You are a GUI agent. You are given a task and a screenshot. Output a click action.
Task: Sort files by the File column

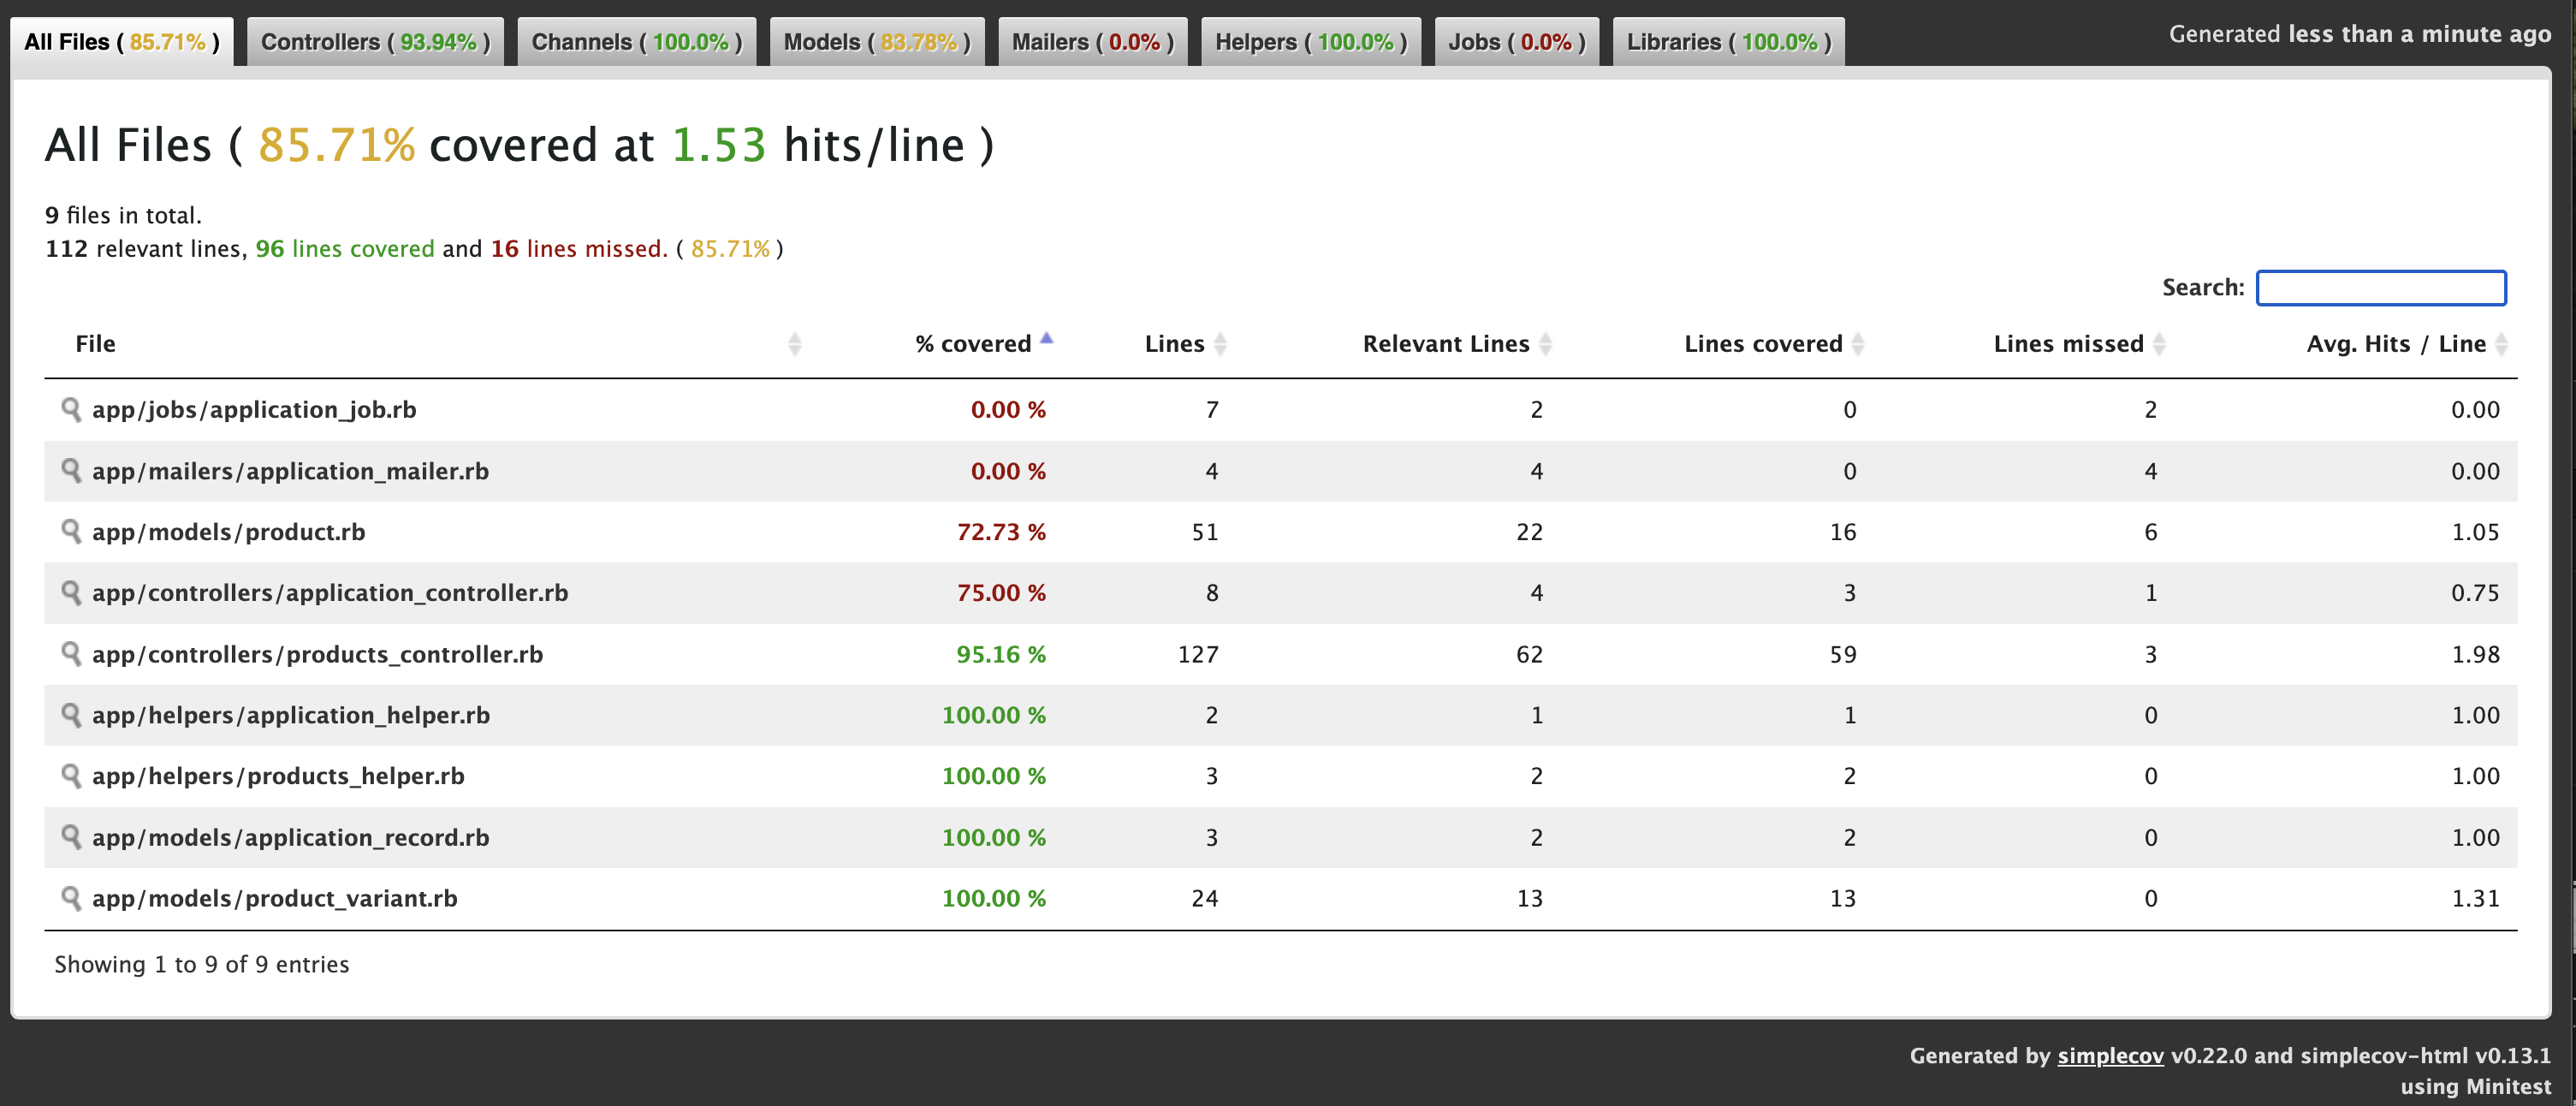[x=96, y=344]
